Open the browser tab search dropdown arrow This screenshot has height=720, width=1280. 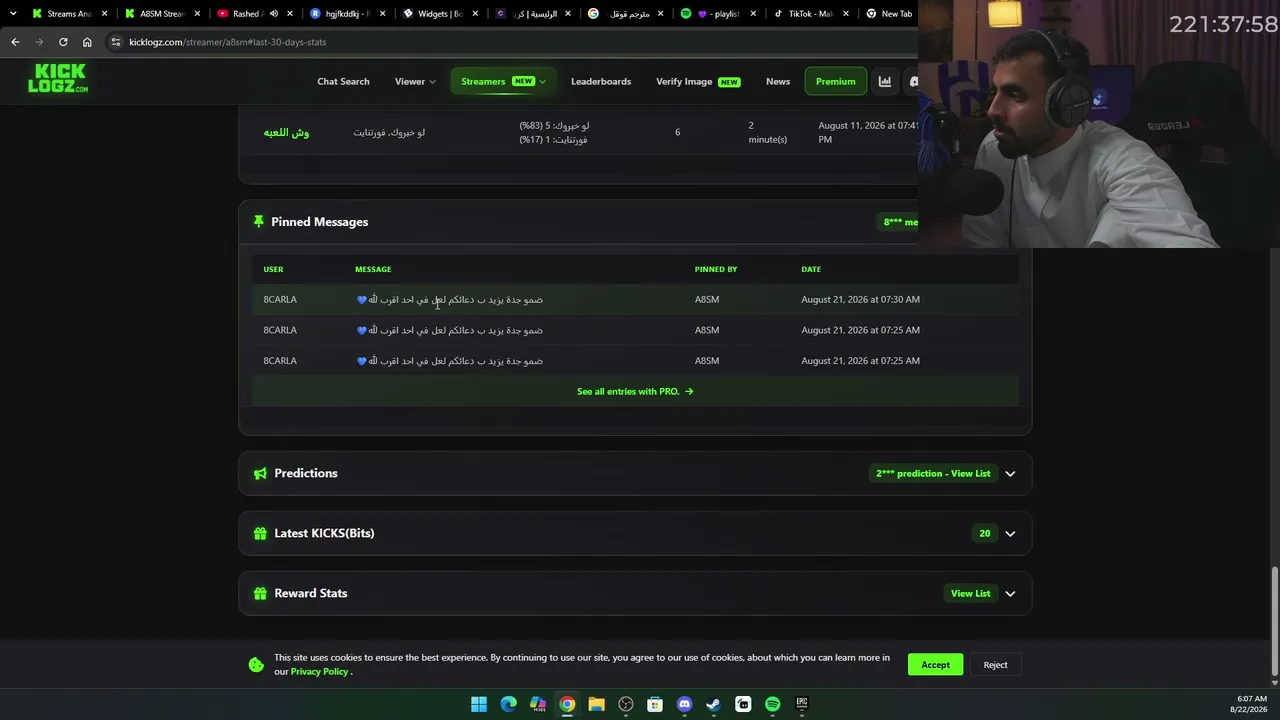point(13,14)
